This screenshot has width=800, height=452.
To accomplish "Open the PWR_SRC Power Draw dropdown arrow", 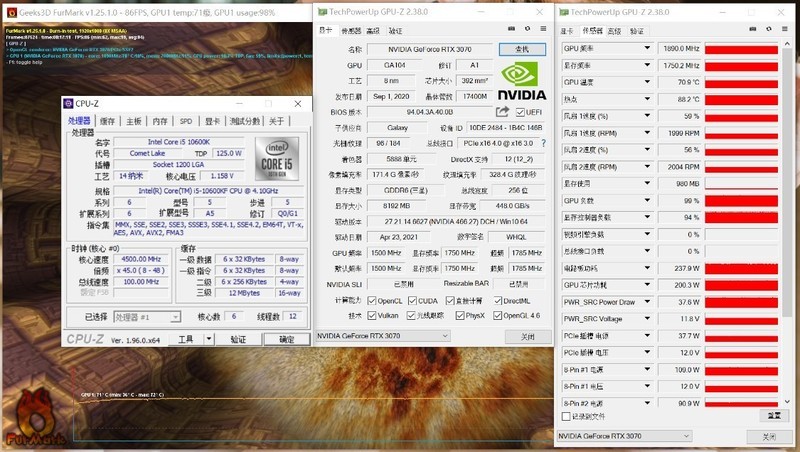I will (647, 302).
